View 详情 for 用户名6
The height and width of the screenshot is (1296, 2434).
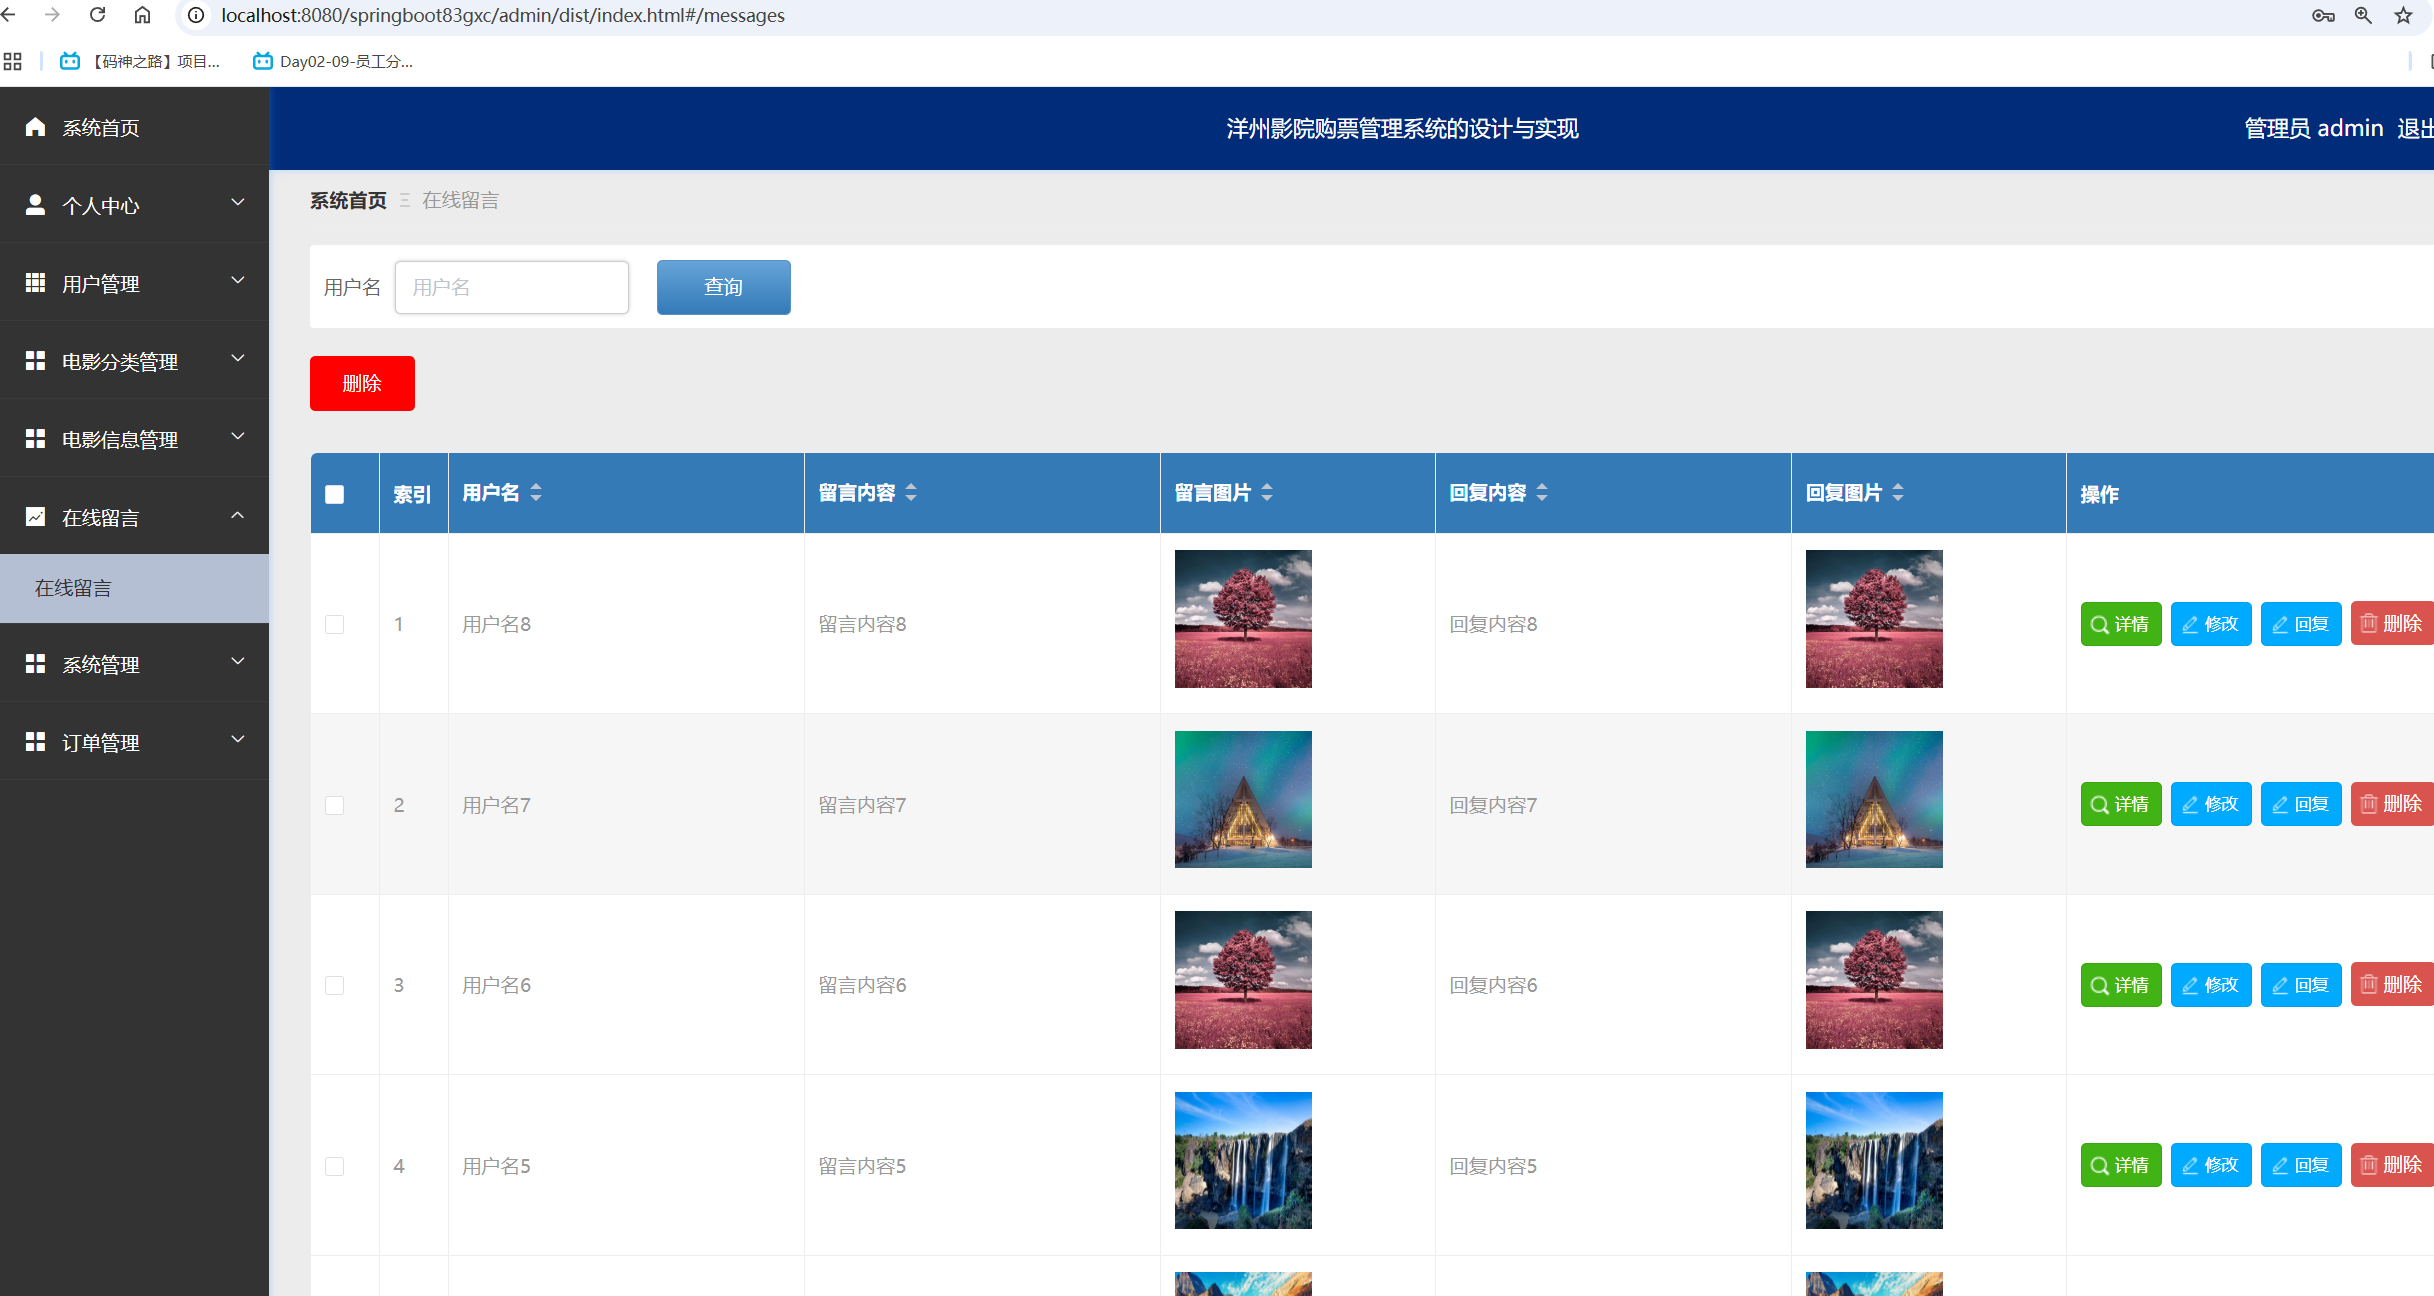click(2121, 985)
